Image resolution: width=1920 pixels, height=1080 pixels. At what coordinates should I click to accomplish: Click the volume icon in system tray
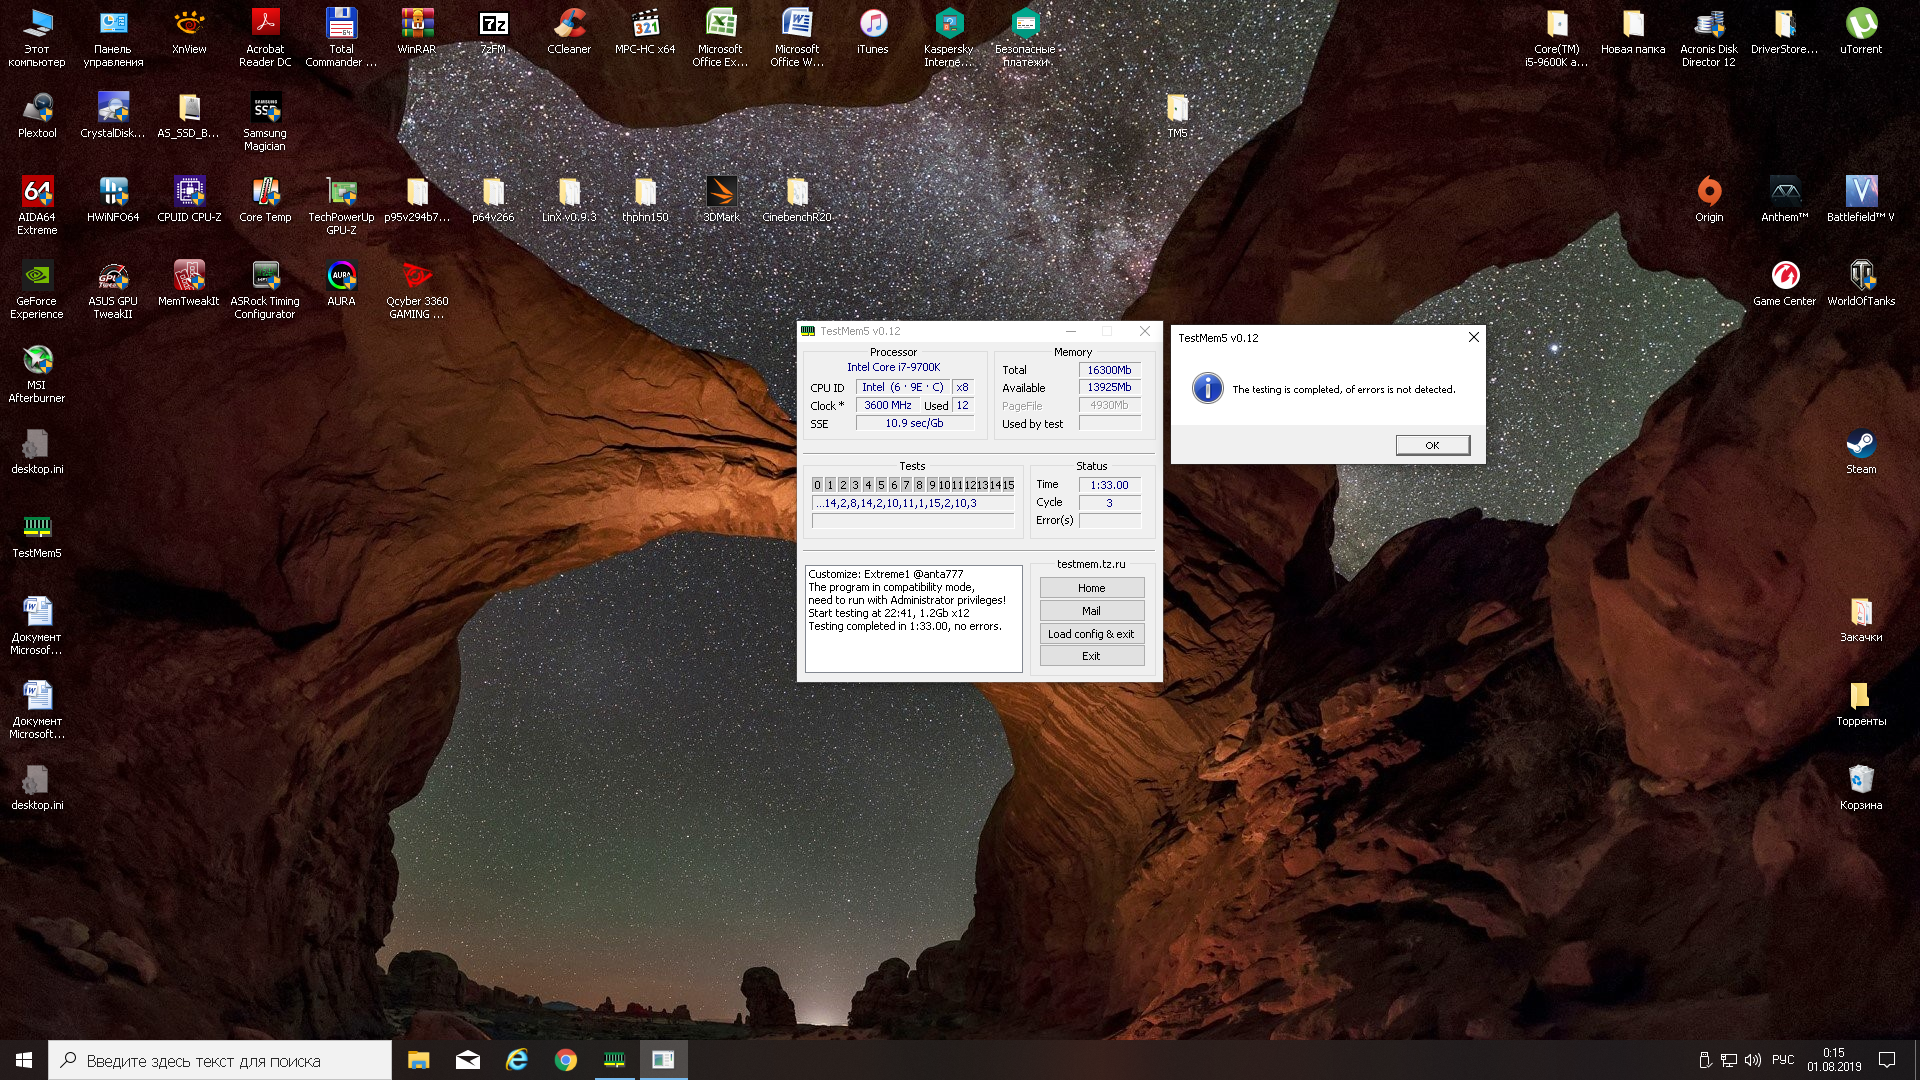coord(1753,1060)
